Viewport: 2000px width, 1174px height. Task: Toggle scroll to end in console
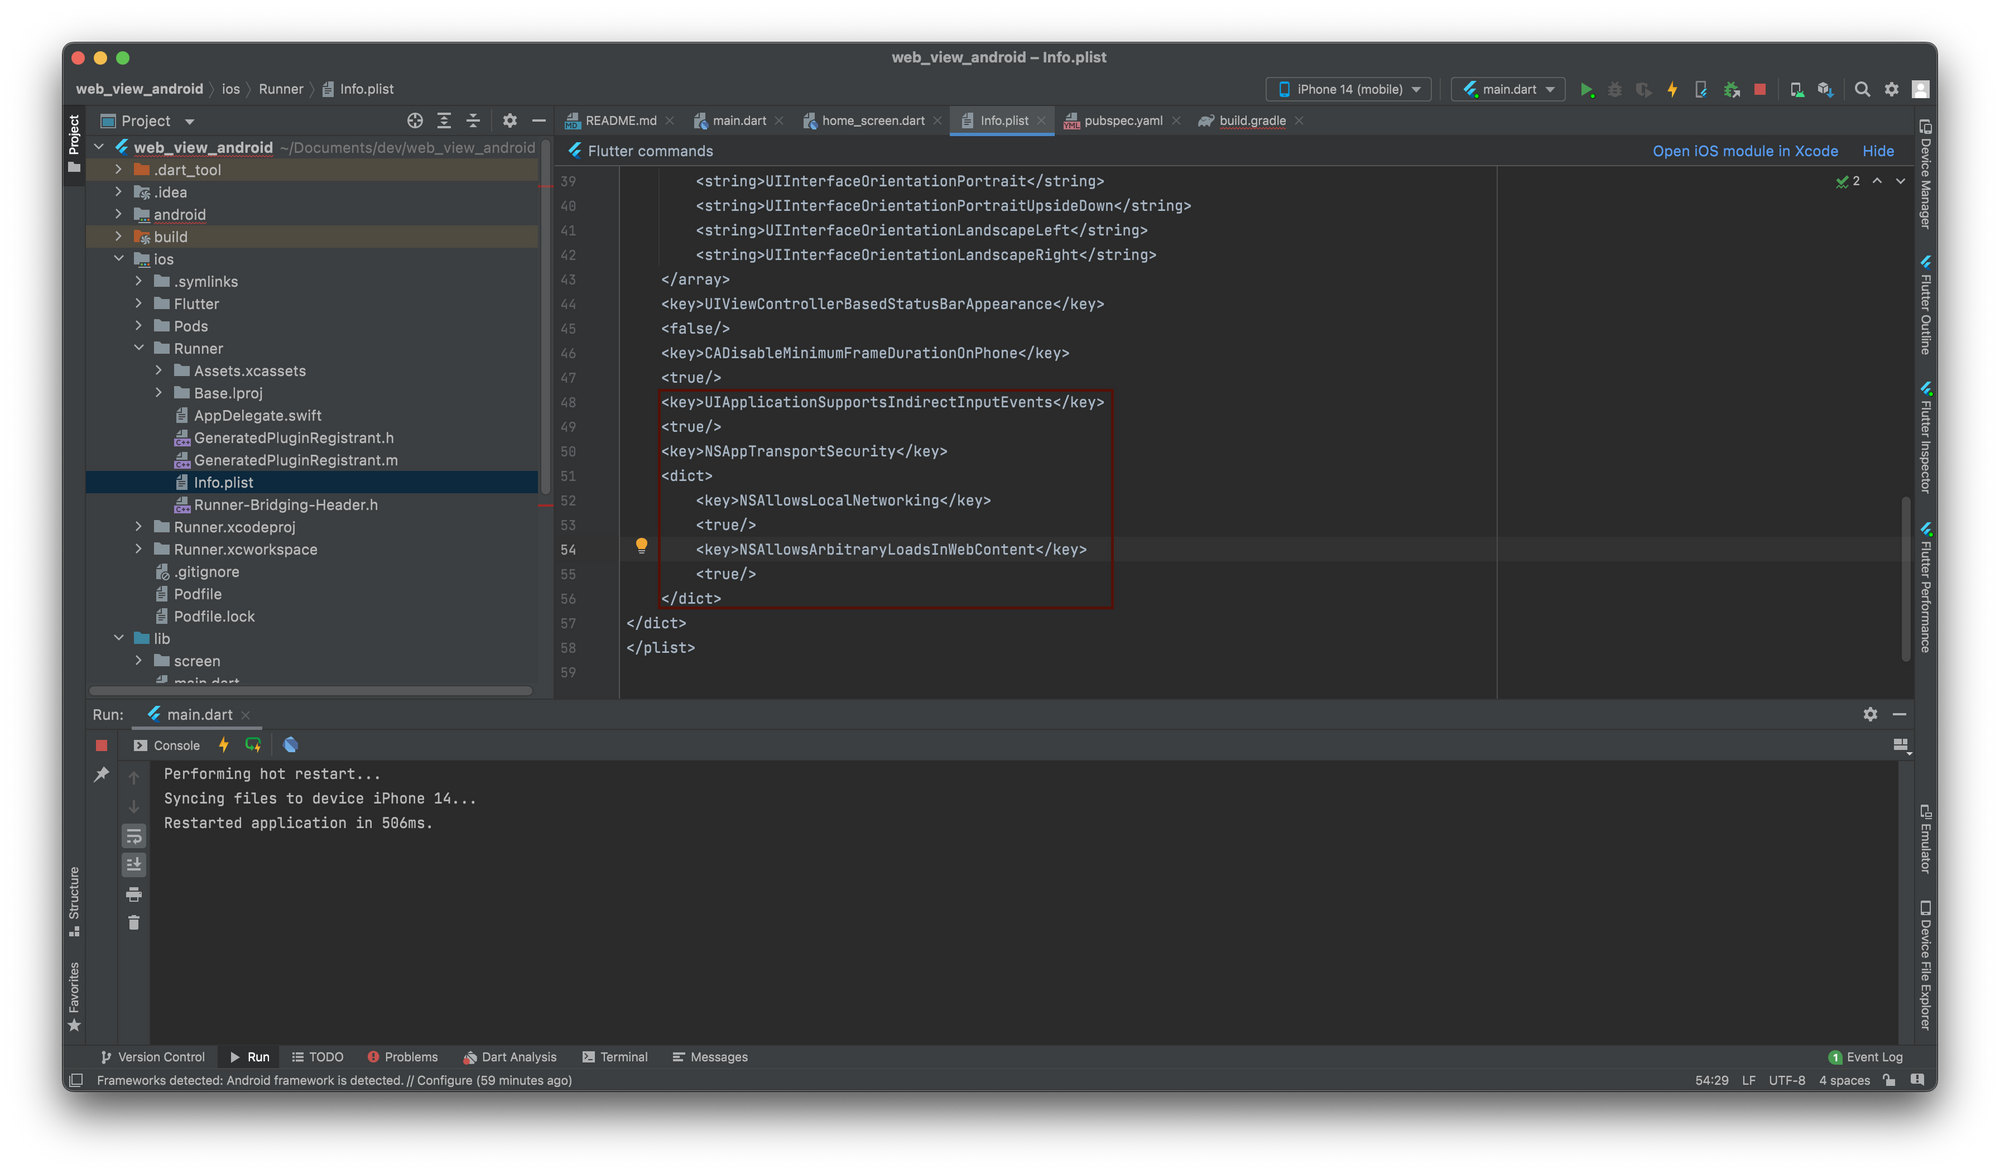point(134,864)
